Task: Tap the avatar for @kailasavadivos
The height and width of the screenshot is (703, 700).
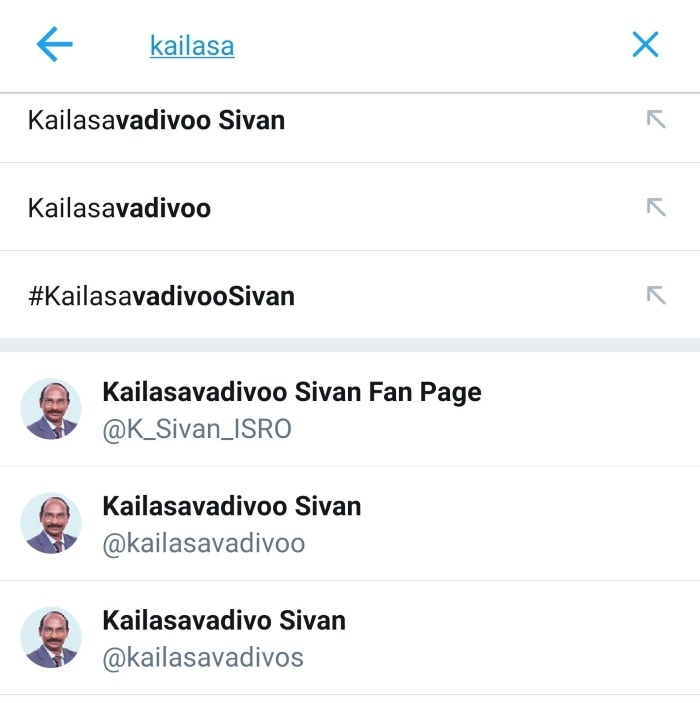Action: (51, 638)
